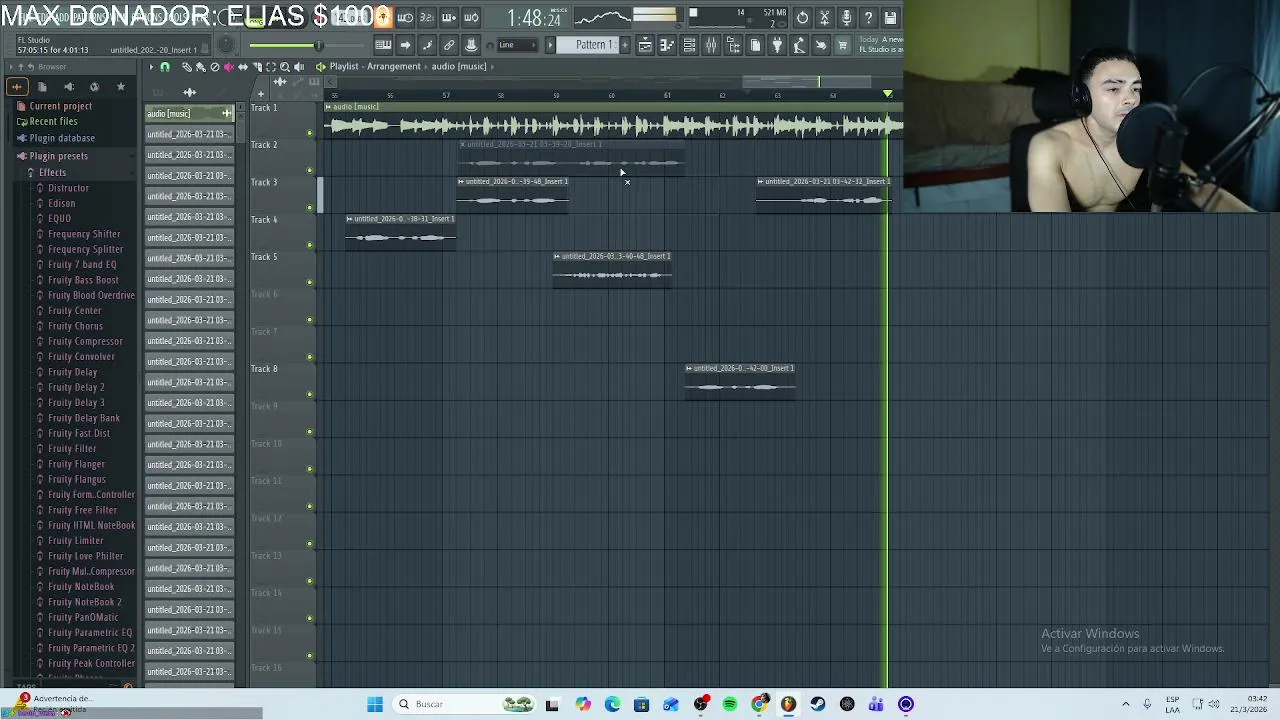Open Windows Start menu
The height and width of the screenshot is (720, 1280).
click(375, 704)
